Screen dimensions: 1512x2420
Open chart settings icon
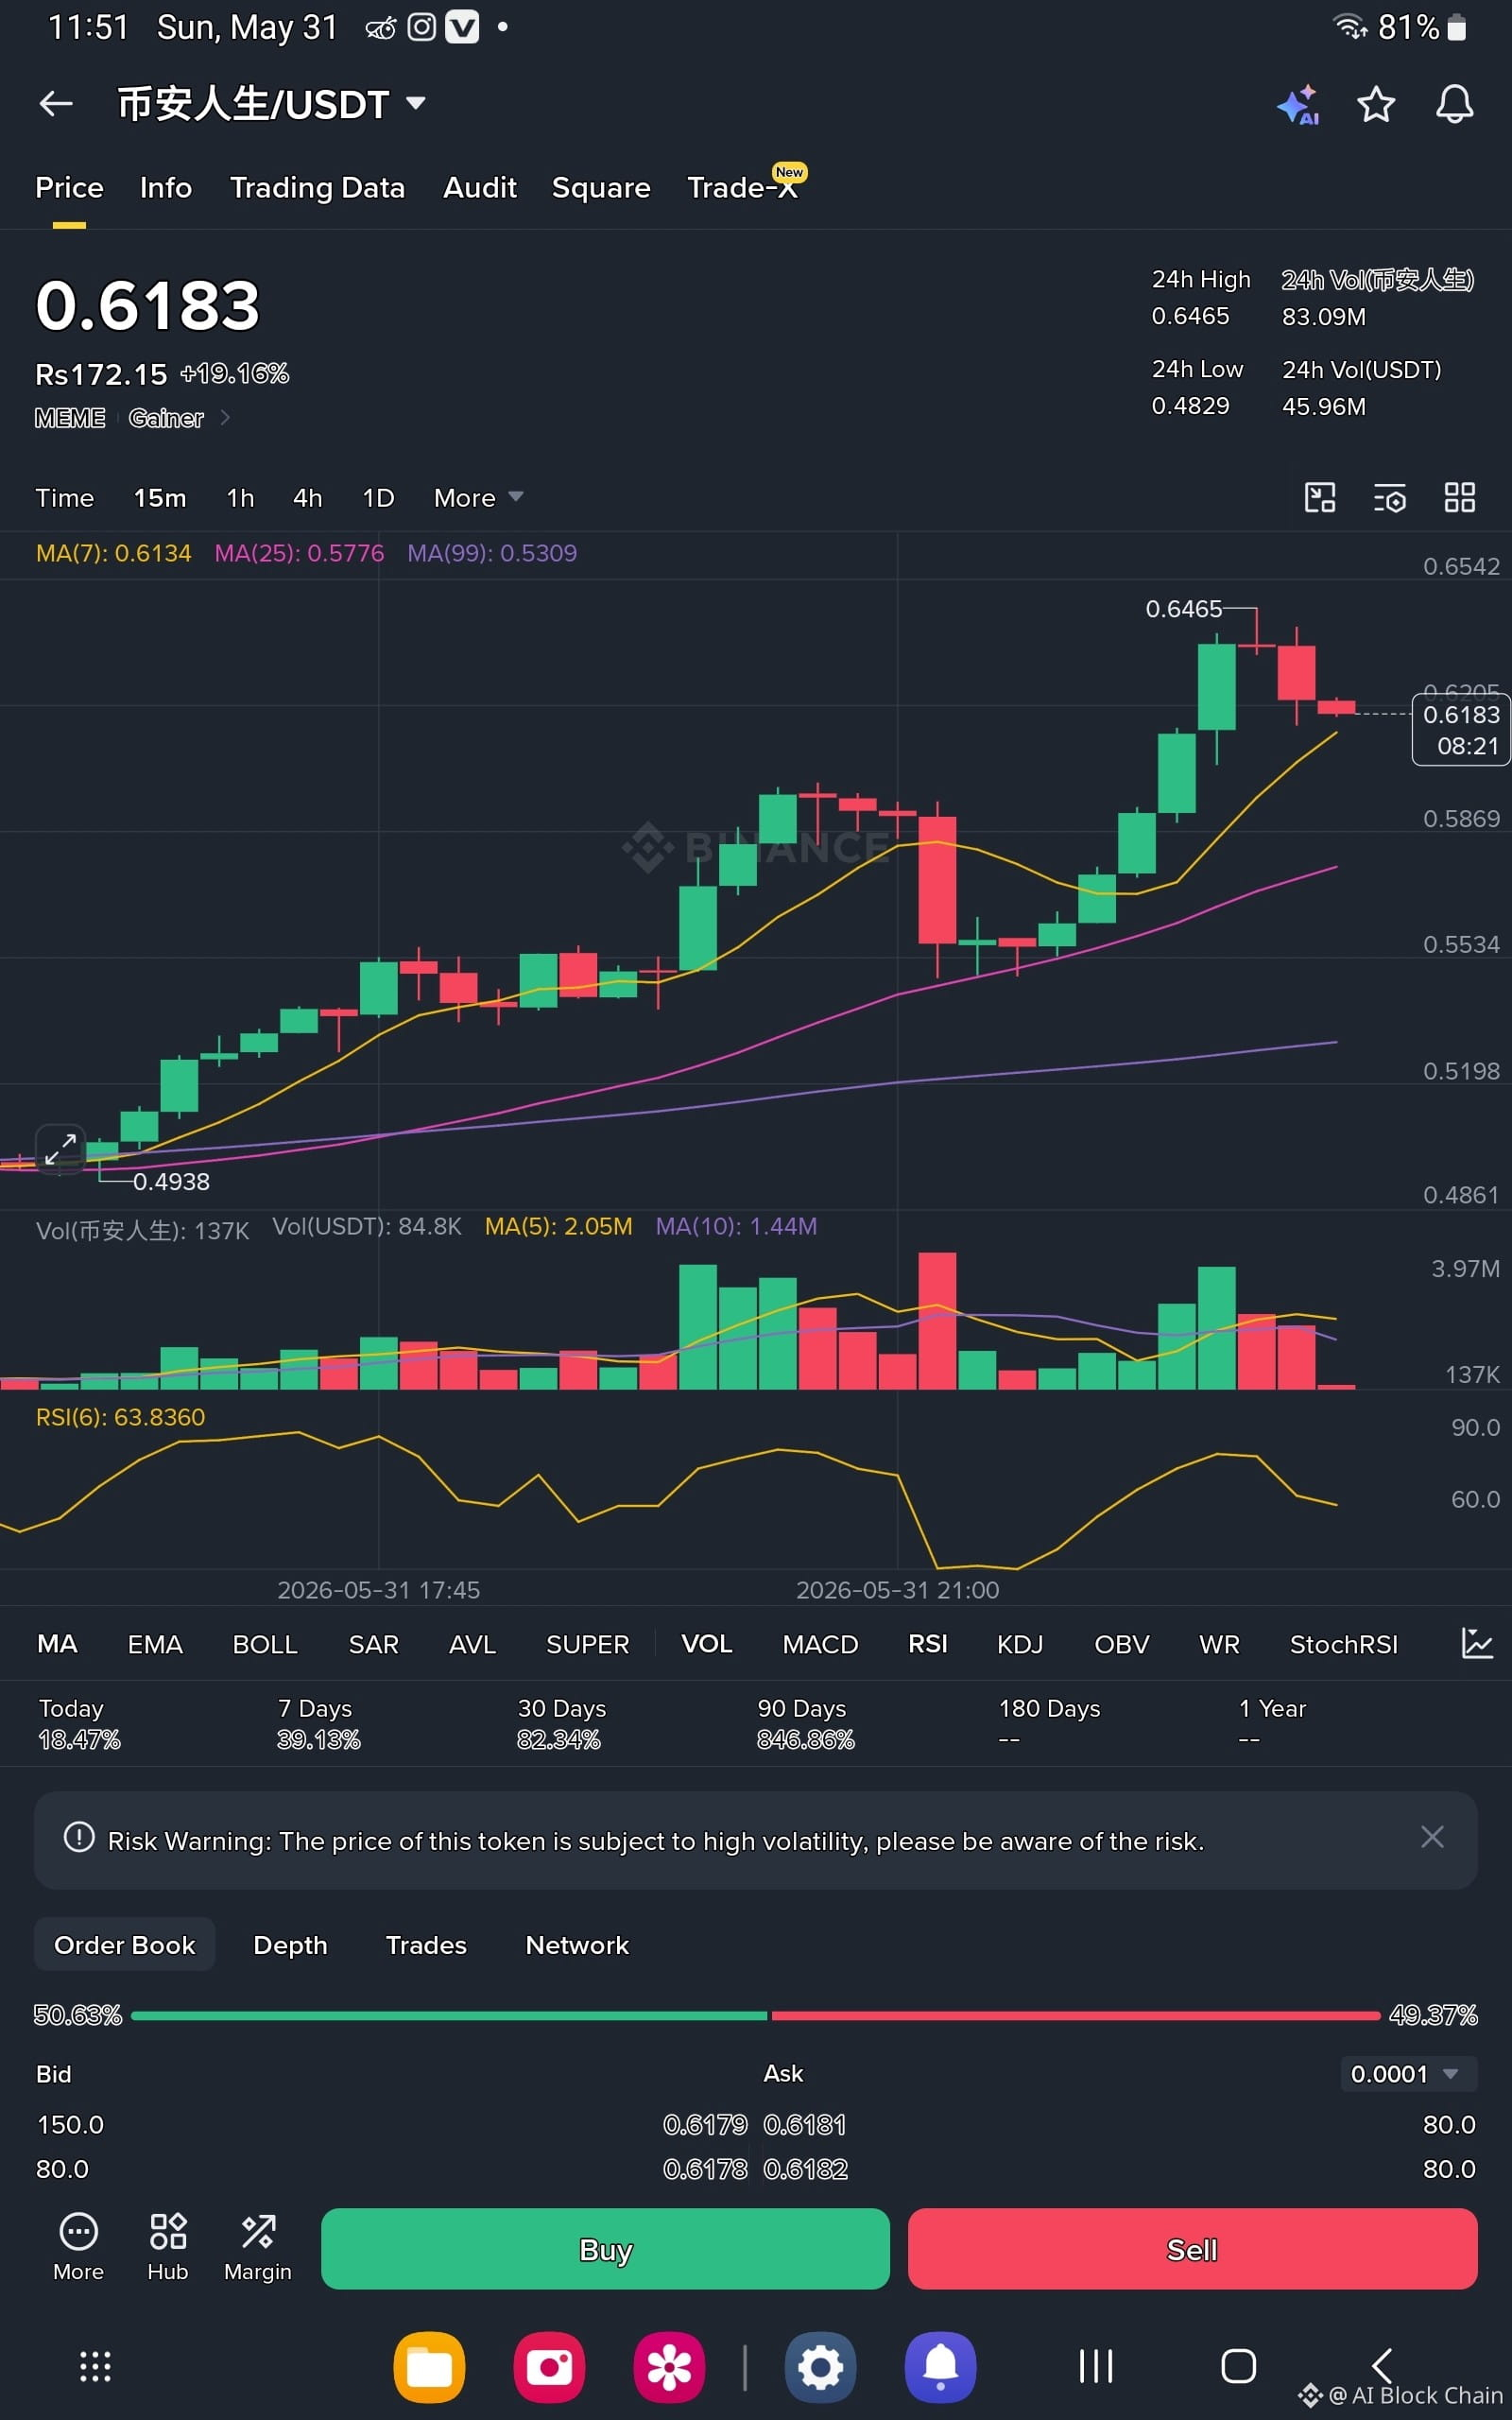[1390, 497]
